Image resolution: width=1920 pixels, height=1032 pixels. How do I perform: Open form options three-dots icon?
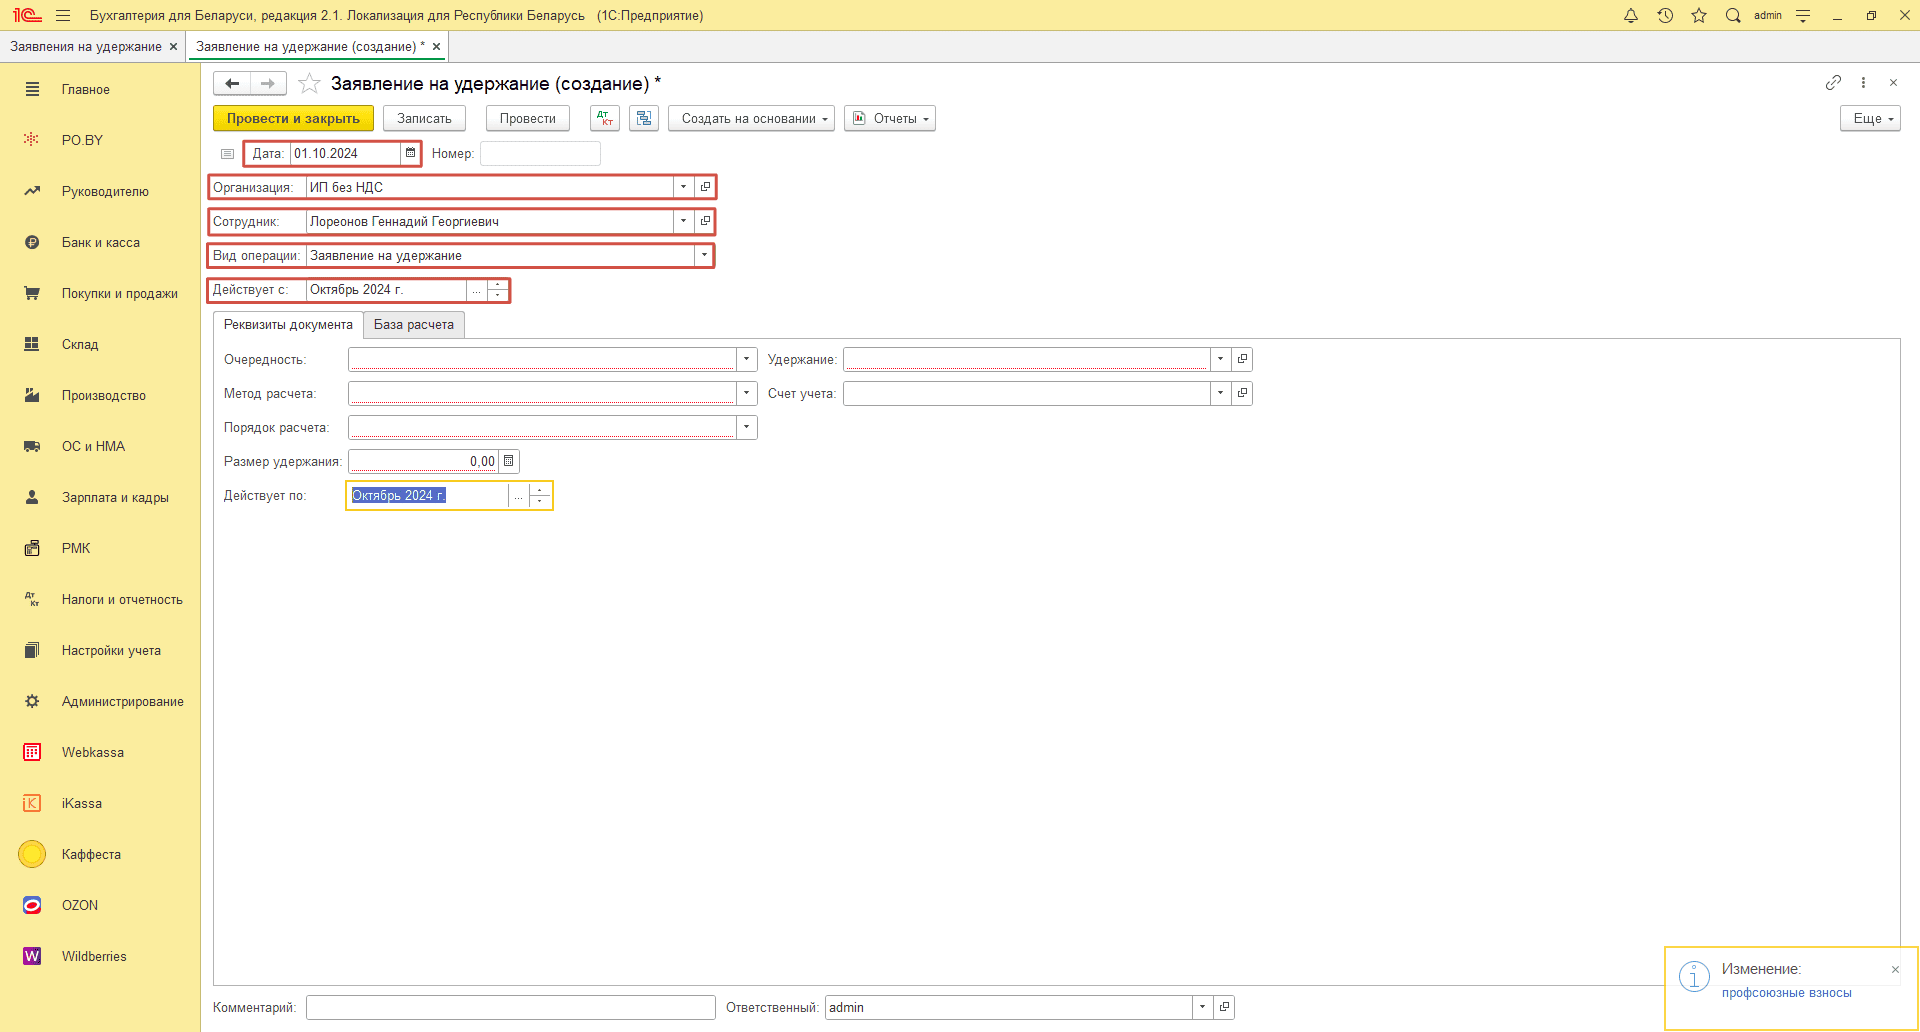point(1863,82)
